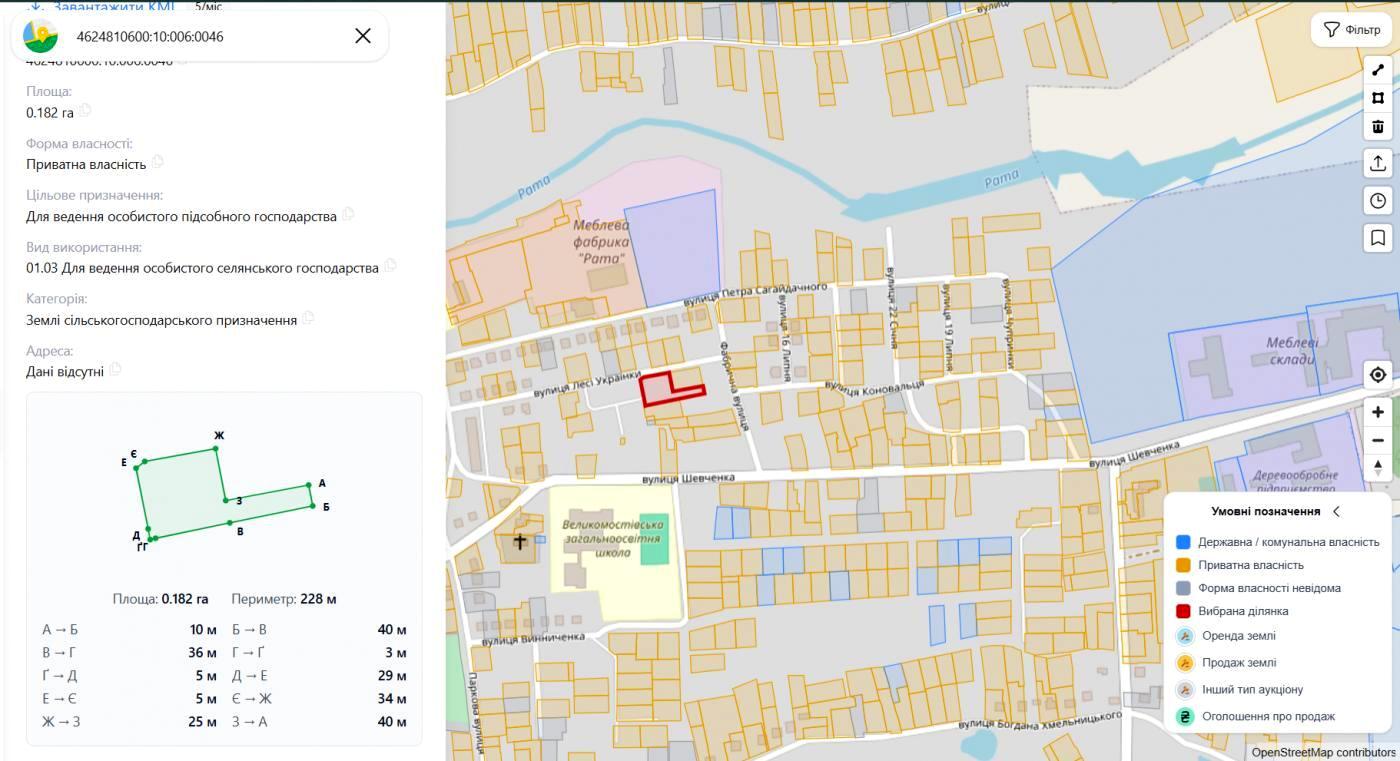Open the Фільтр filter dropdown

1351,30
